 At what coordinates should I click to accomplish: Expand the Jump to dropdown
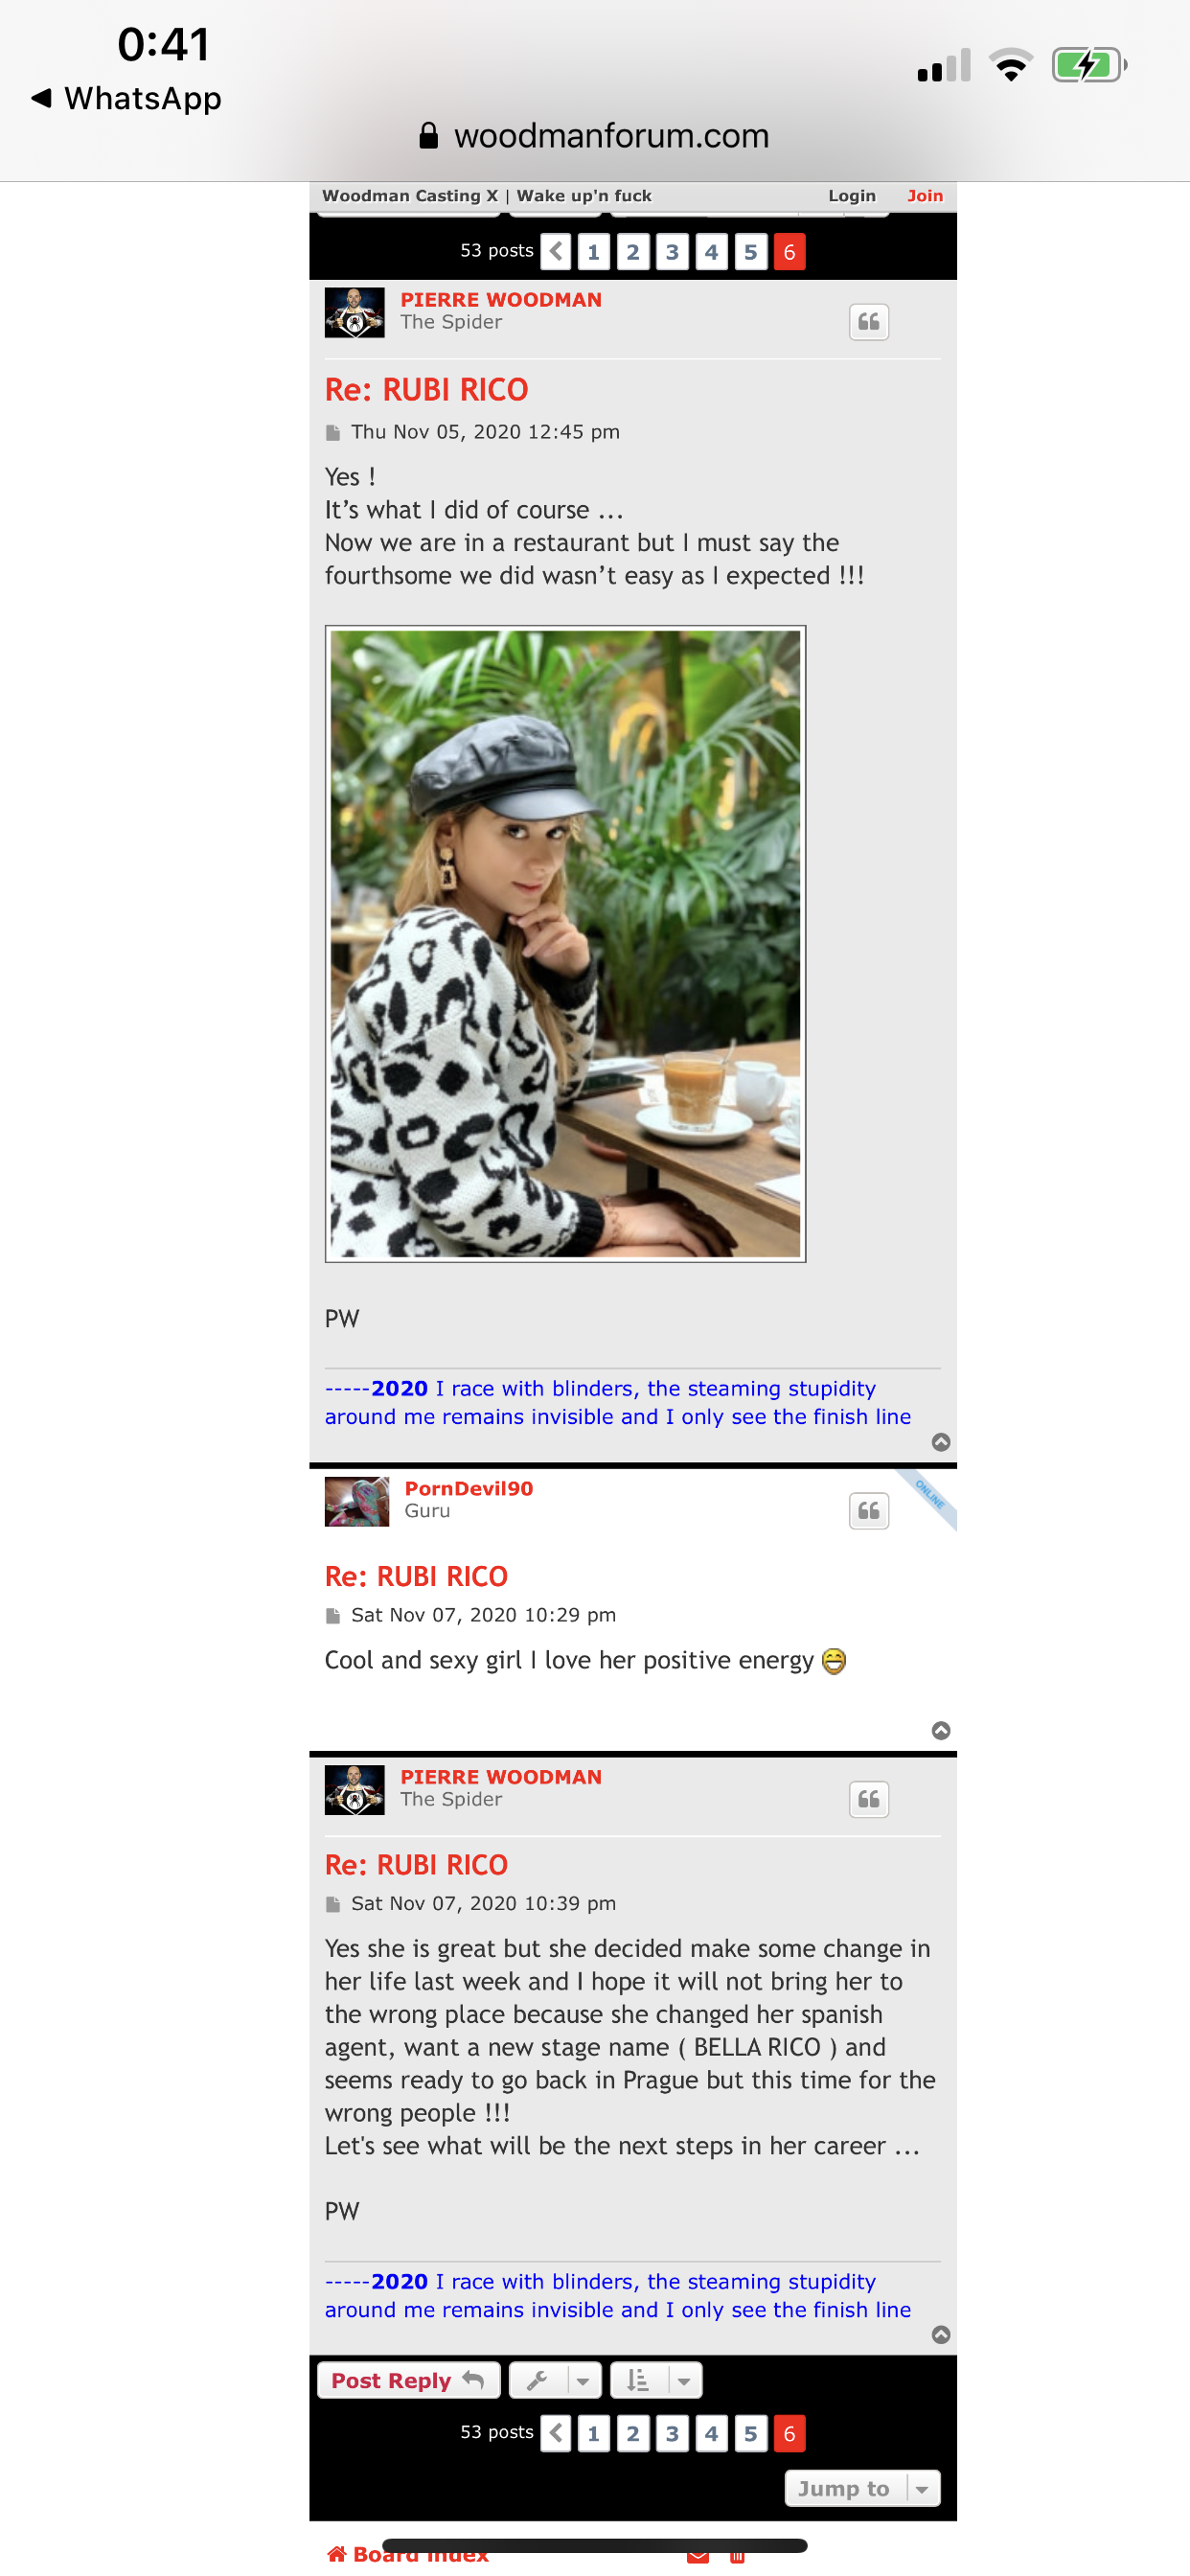(862, 2488)
